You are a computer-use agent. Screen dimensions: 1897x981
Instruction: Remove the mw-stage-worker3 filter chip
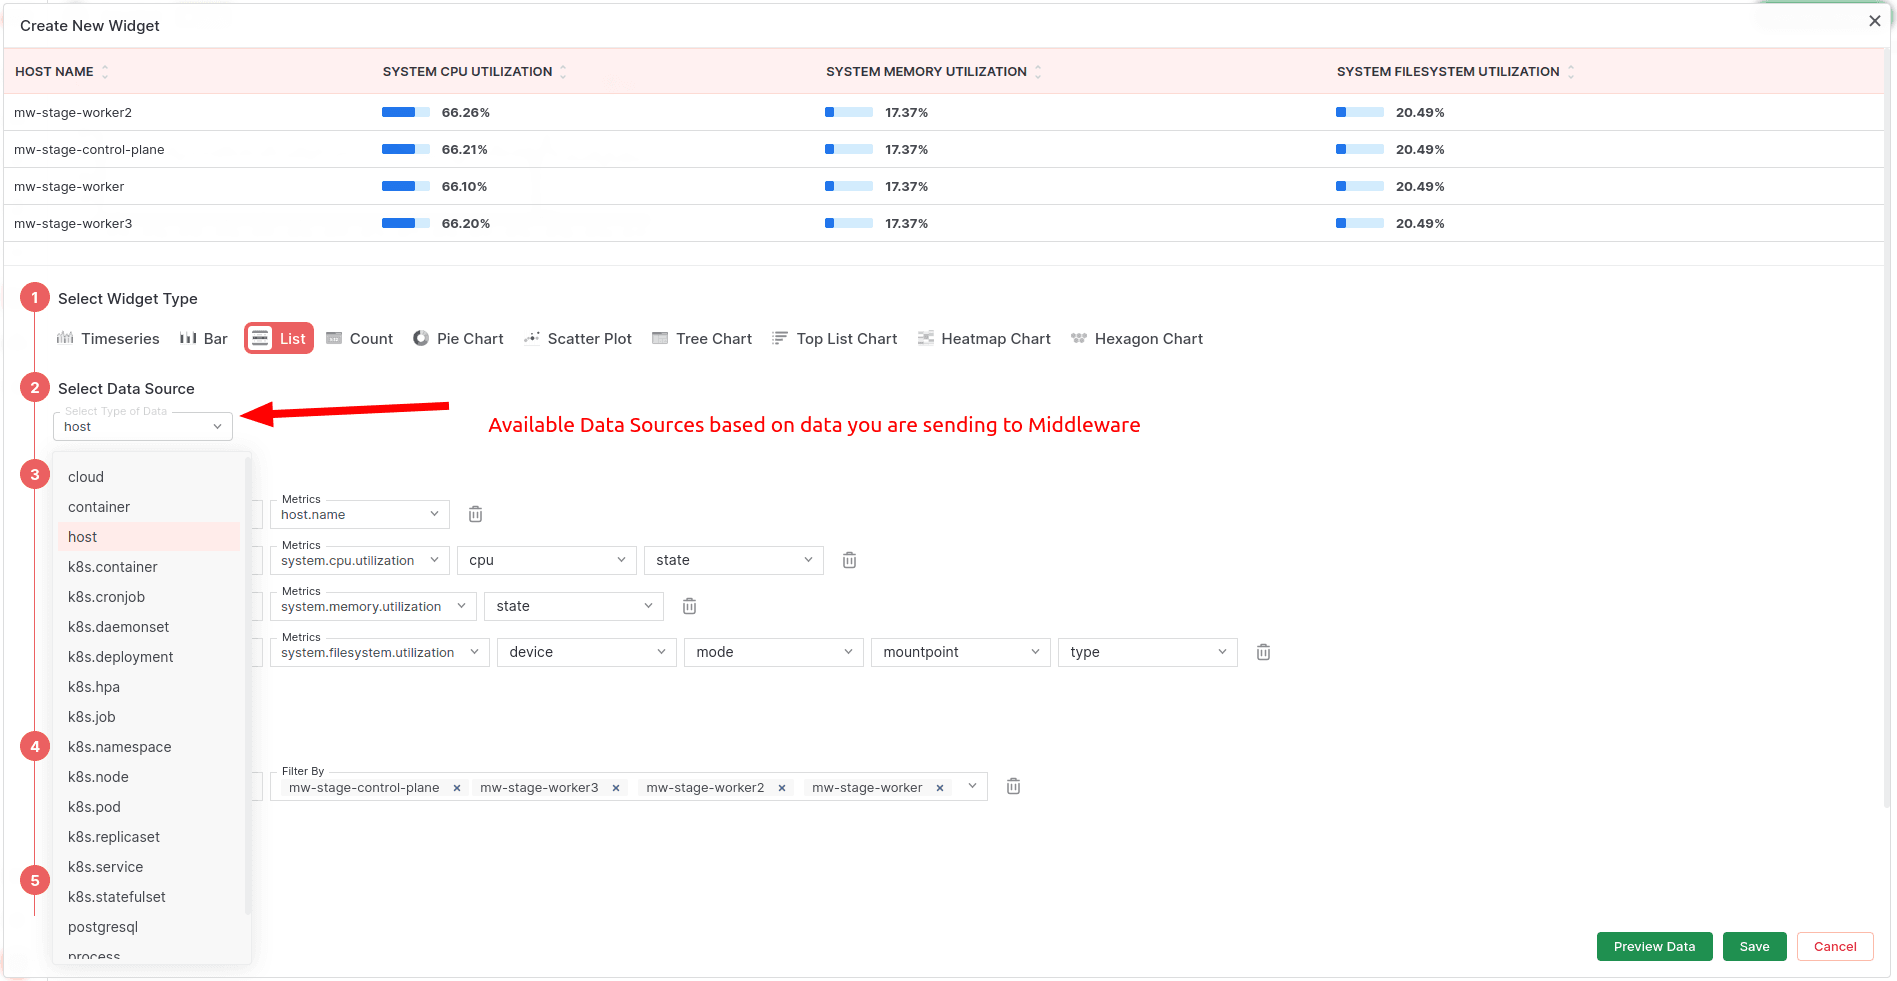[x=617, y=787]
